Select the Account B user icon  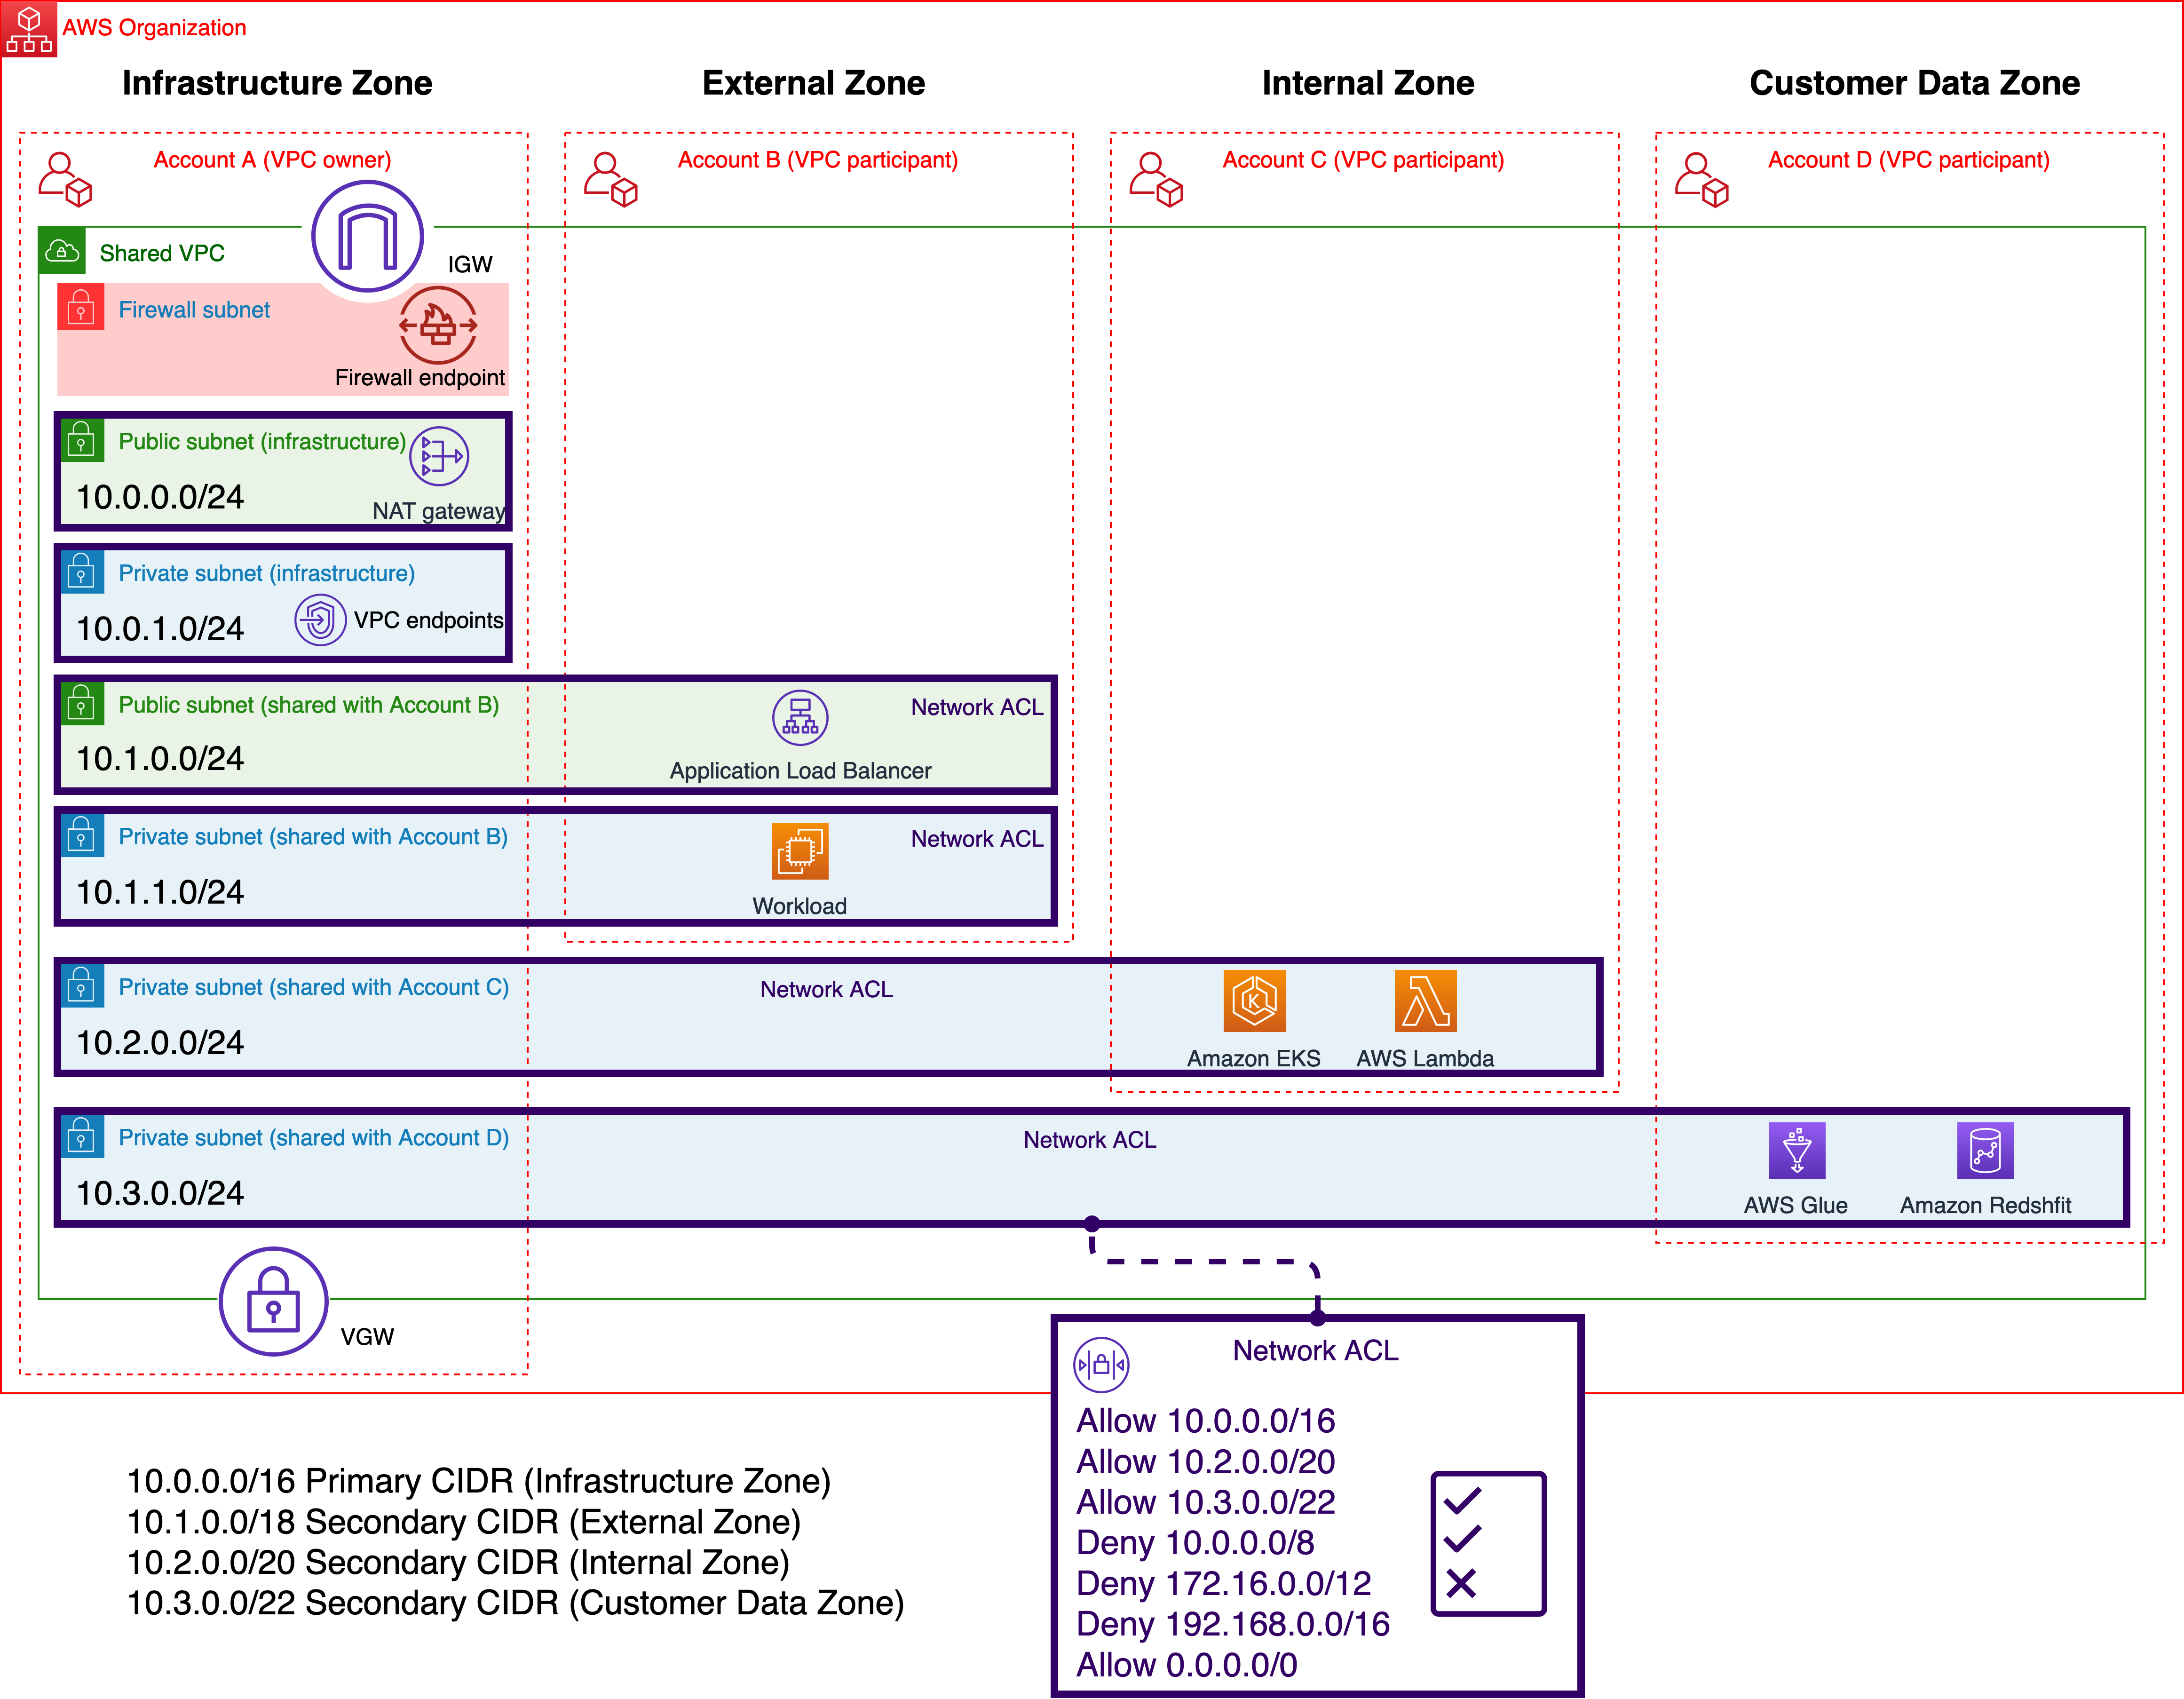click(611, 180)
